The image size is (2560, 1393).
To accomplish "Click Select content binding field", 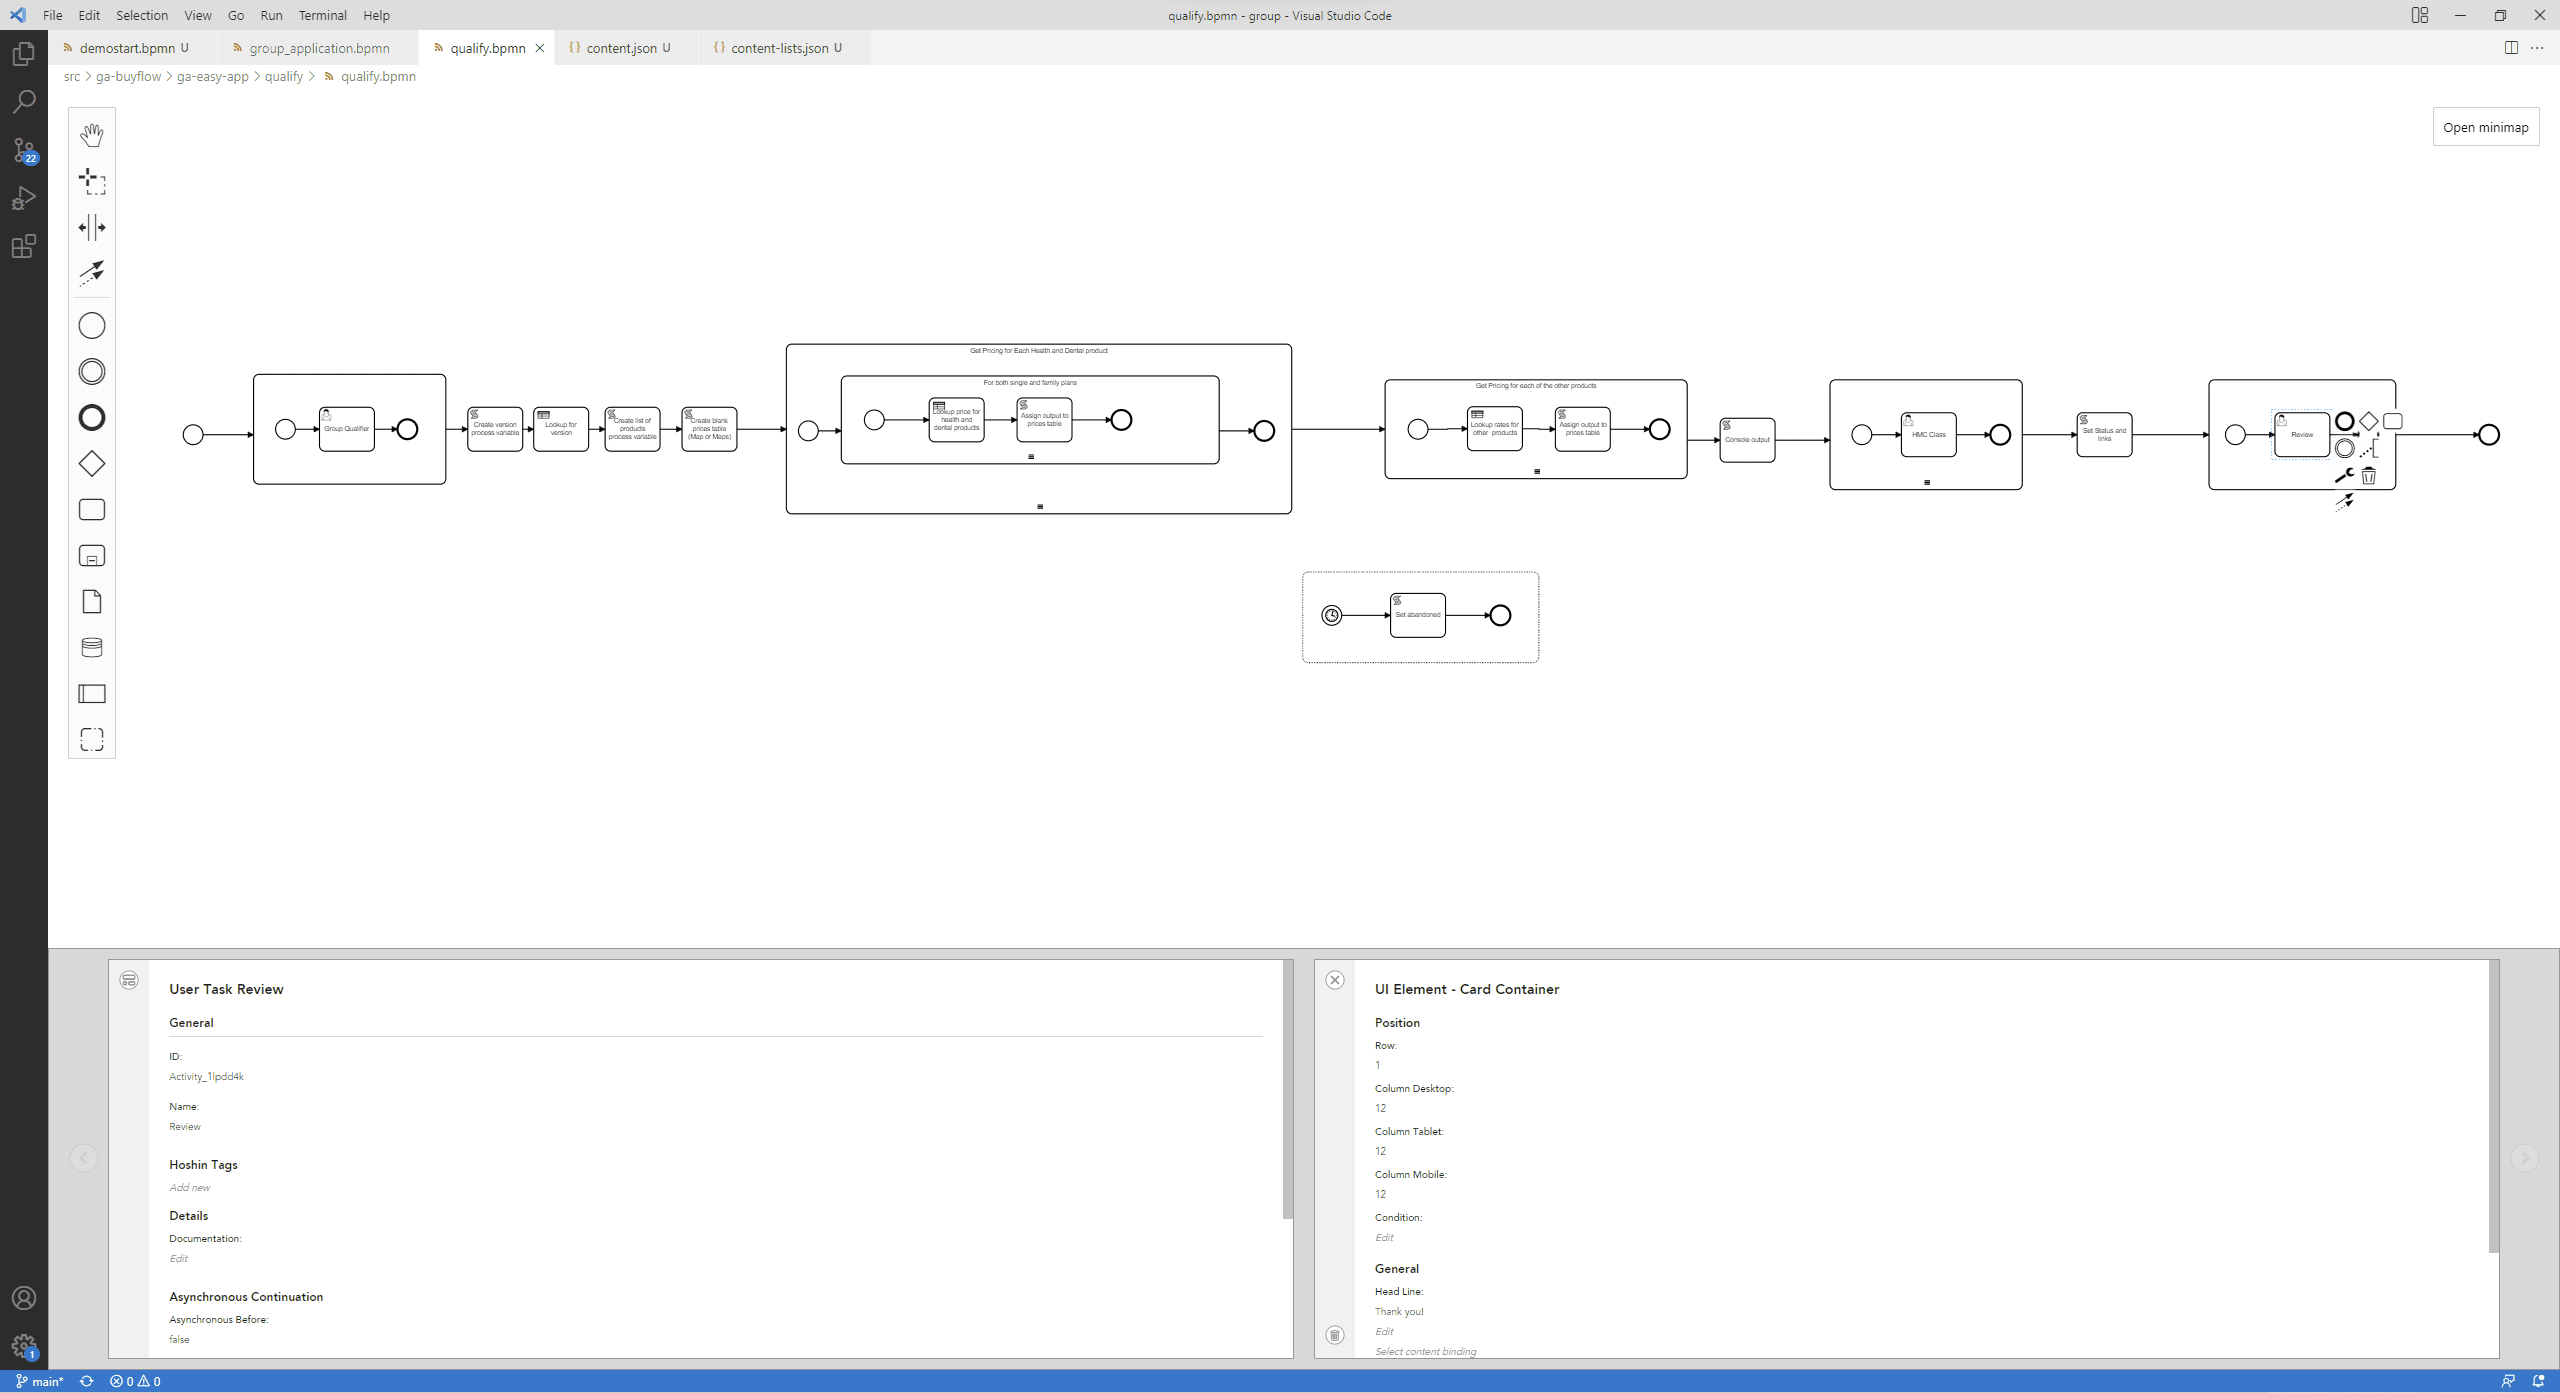I will [1425, 1351].
